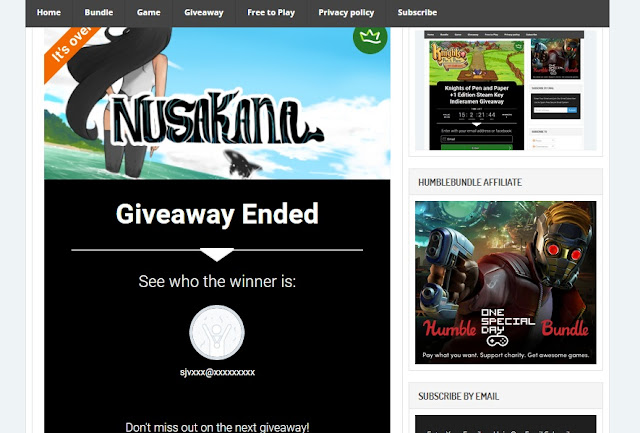Click the white triangle divider marker
Viewport: 640px width, 433px height.
click(x=217, y=254)
